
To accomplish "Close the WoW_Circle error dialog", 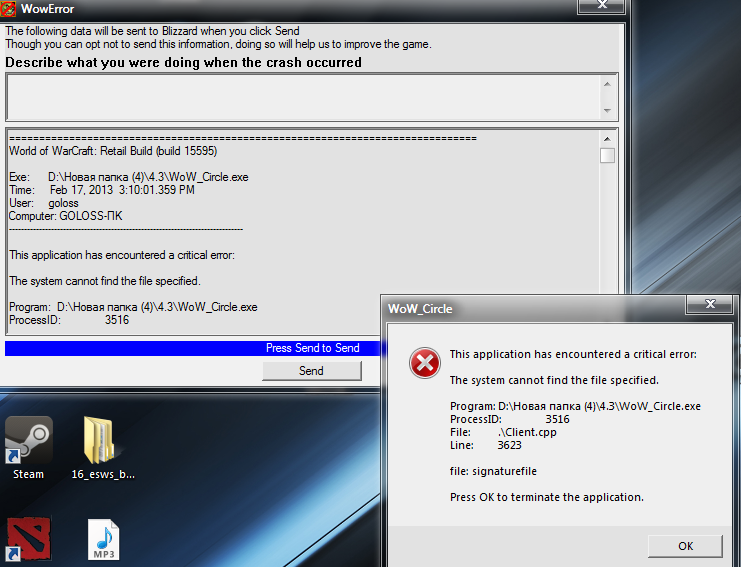I will [x=710, y=304].
